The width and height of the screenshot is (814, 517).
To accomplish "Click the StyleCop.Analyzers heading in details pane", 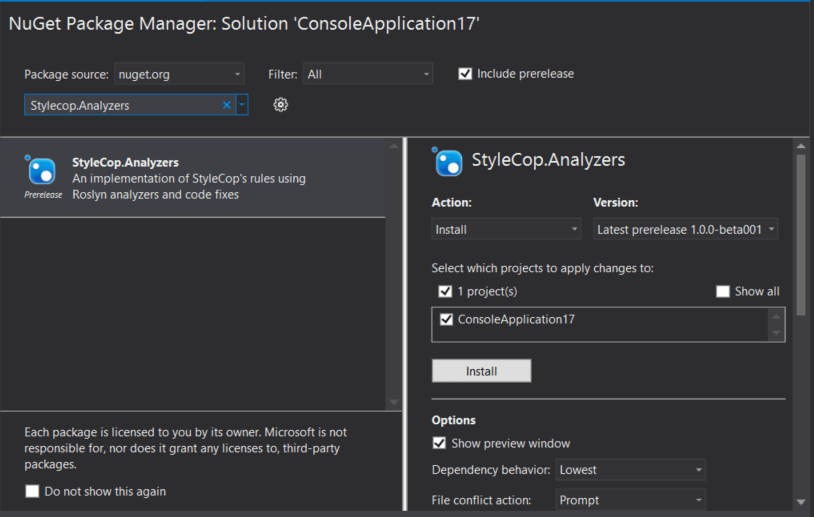I will 548,160.
